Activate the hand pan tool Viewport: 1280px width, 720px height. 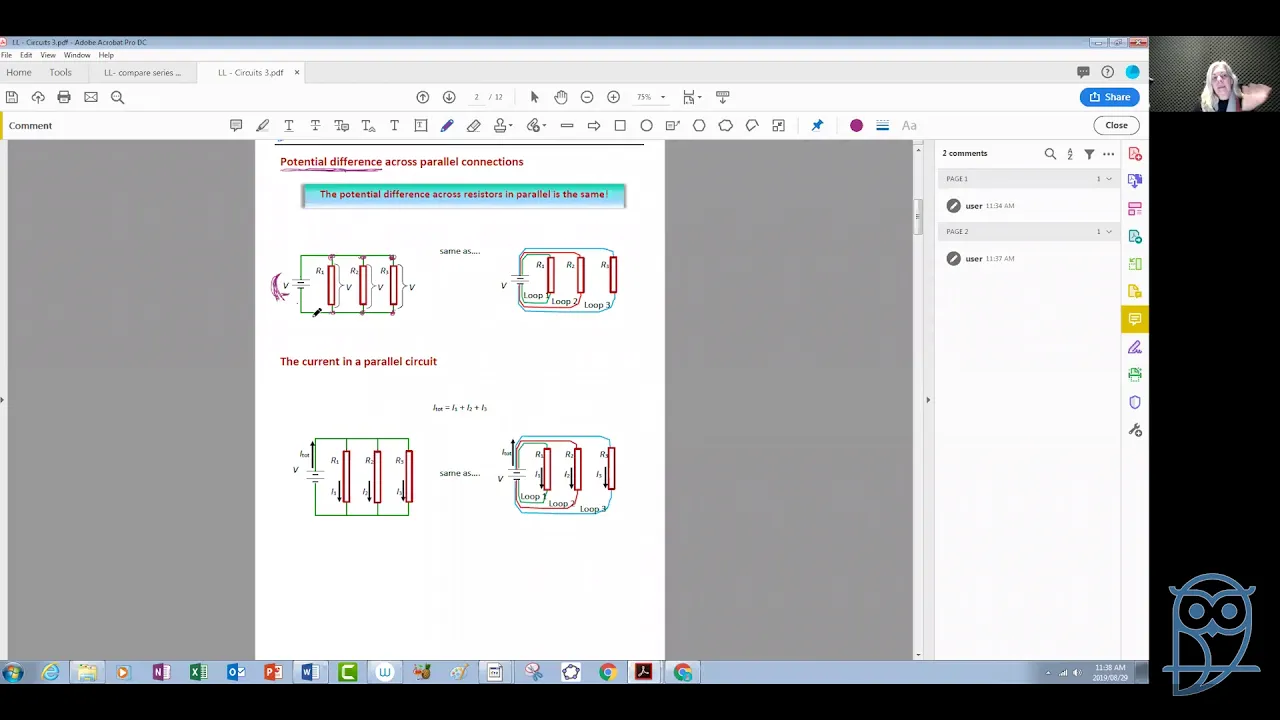tap(561, 97)
